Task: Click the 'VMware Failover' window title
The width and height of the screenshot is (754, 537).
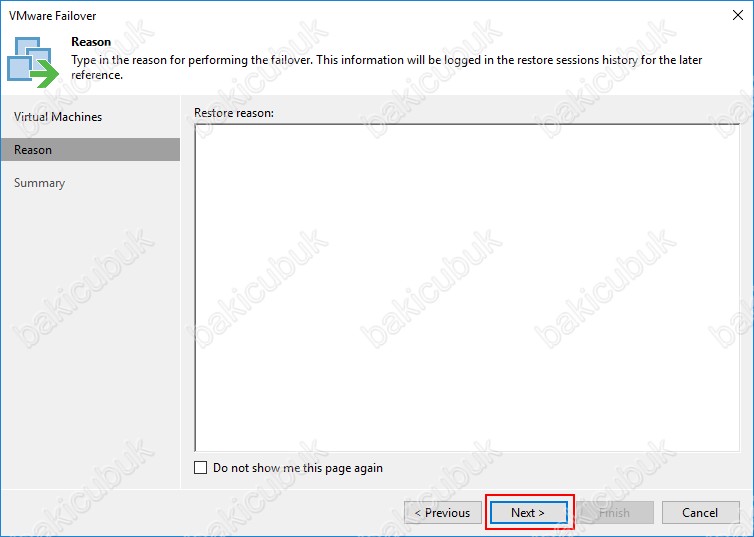Action: point(52,16)
